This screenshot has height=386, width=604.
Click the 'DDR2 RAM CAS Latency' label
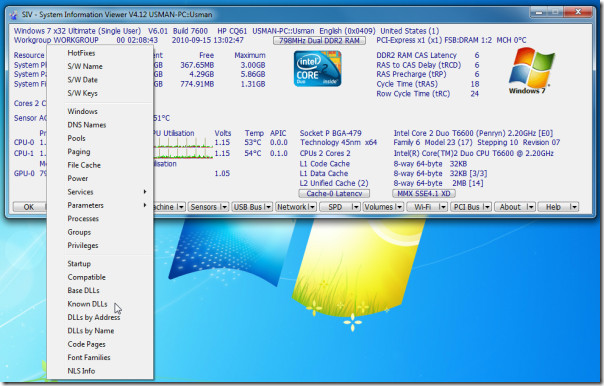pyautogui.click(x=416, y=55)
